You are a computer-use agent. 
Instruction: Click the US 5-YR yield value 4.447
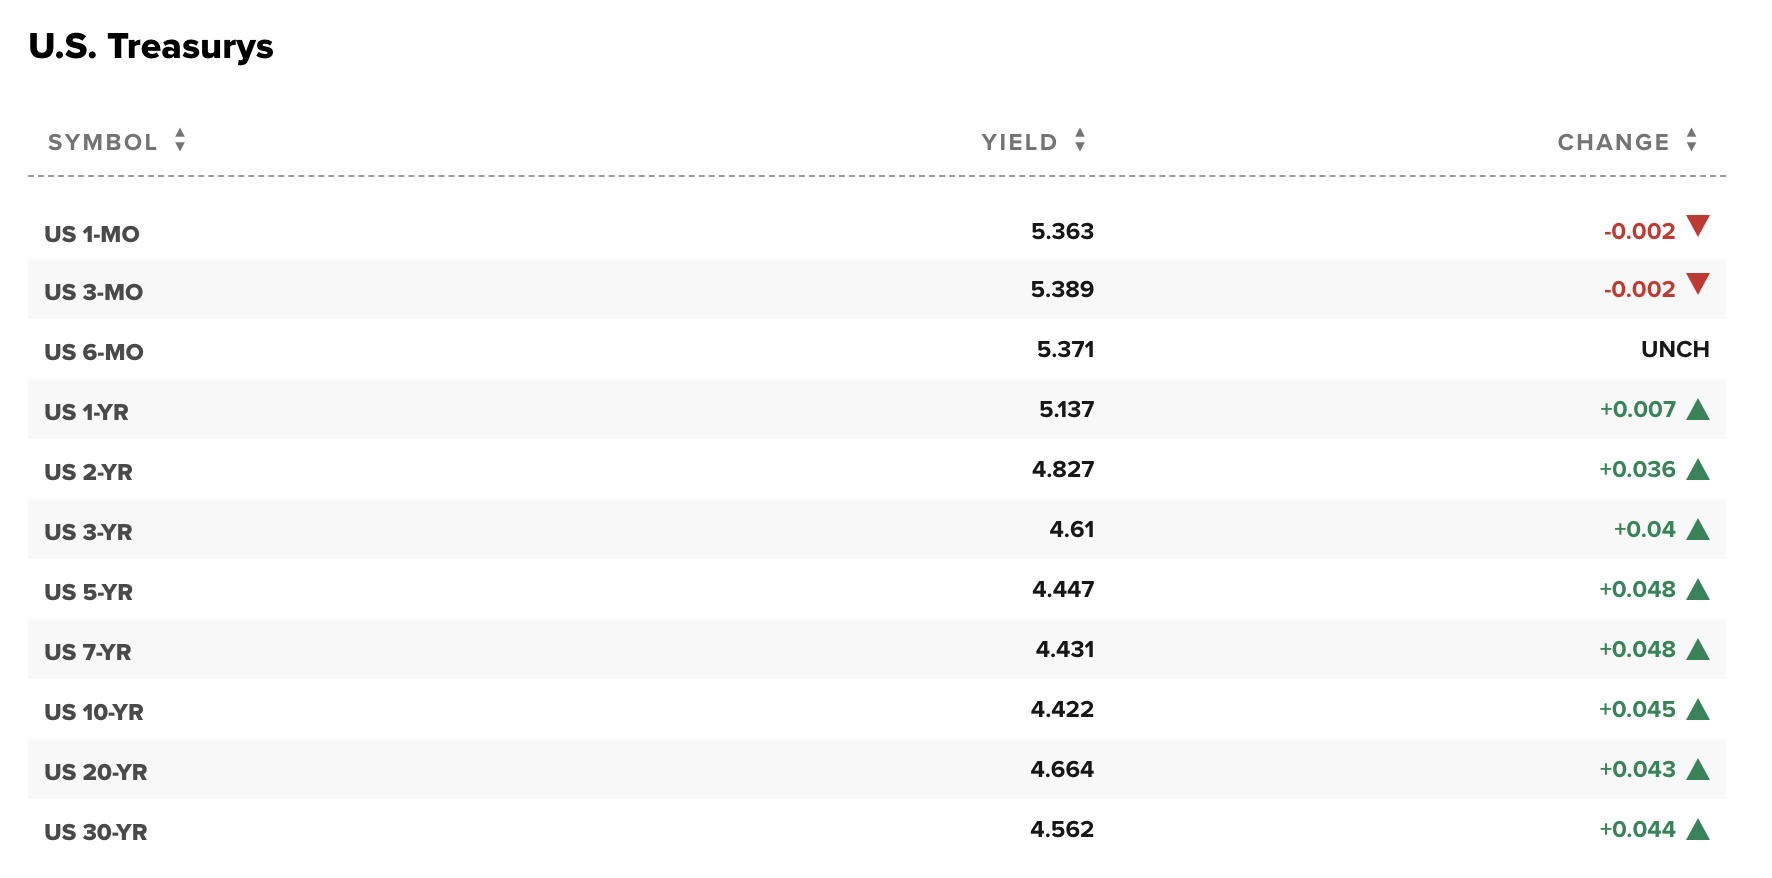point(1063,589)
